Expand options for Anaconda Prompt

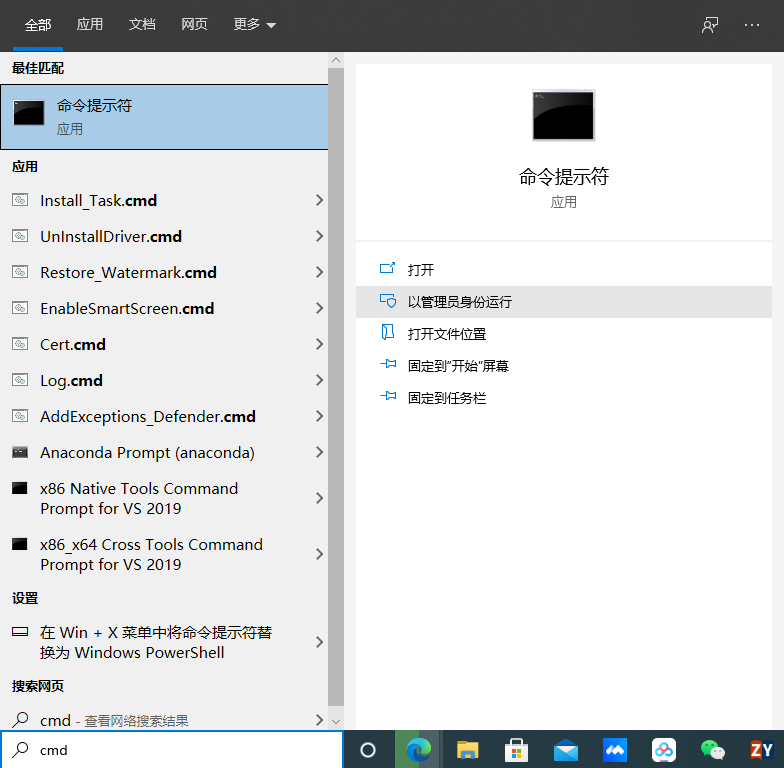point(319,452)
